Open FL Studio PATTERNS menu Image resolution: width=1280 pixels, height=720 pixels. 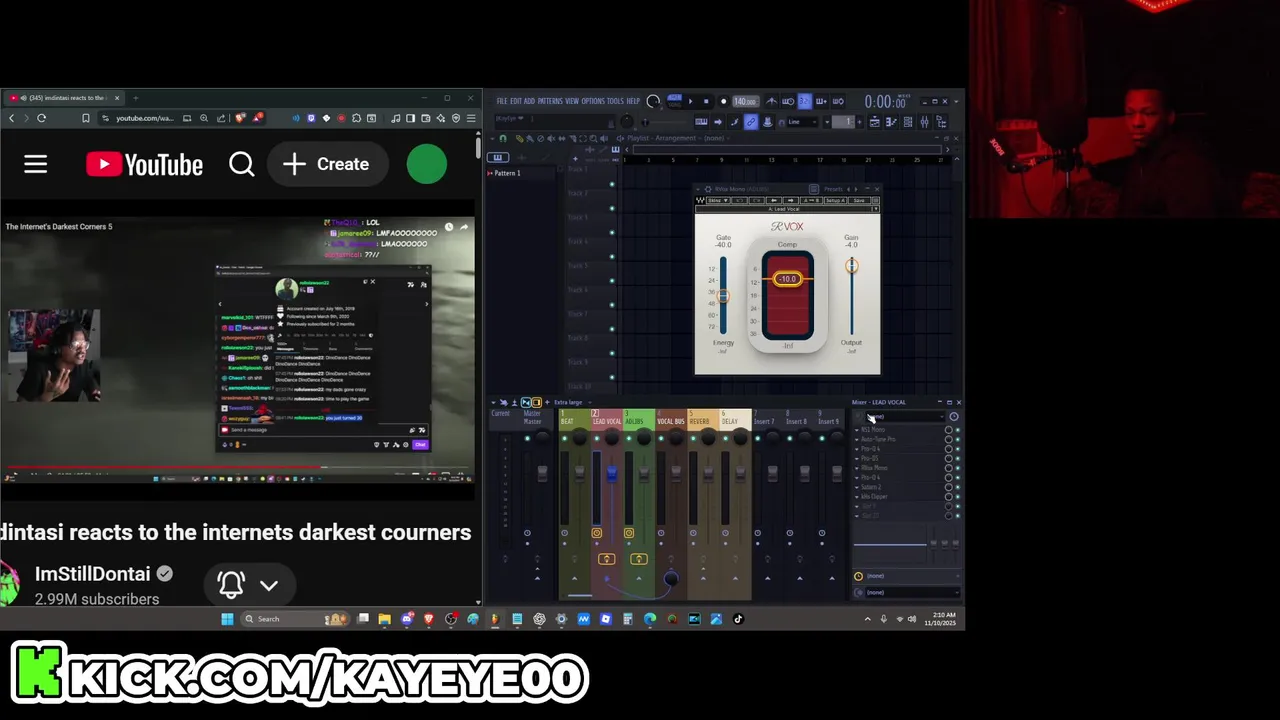[550, 101]
